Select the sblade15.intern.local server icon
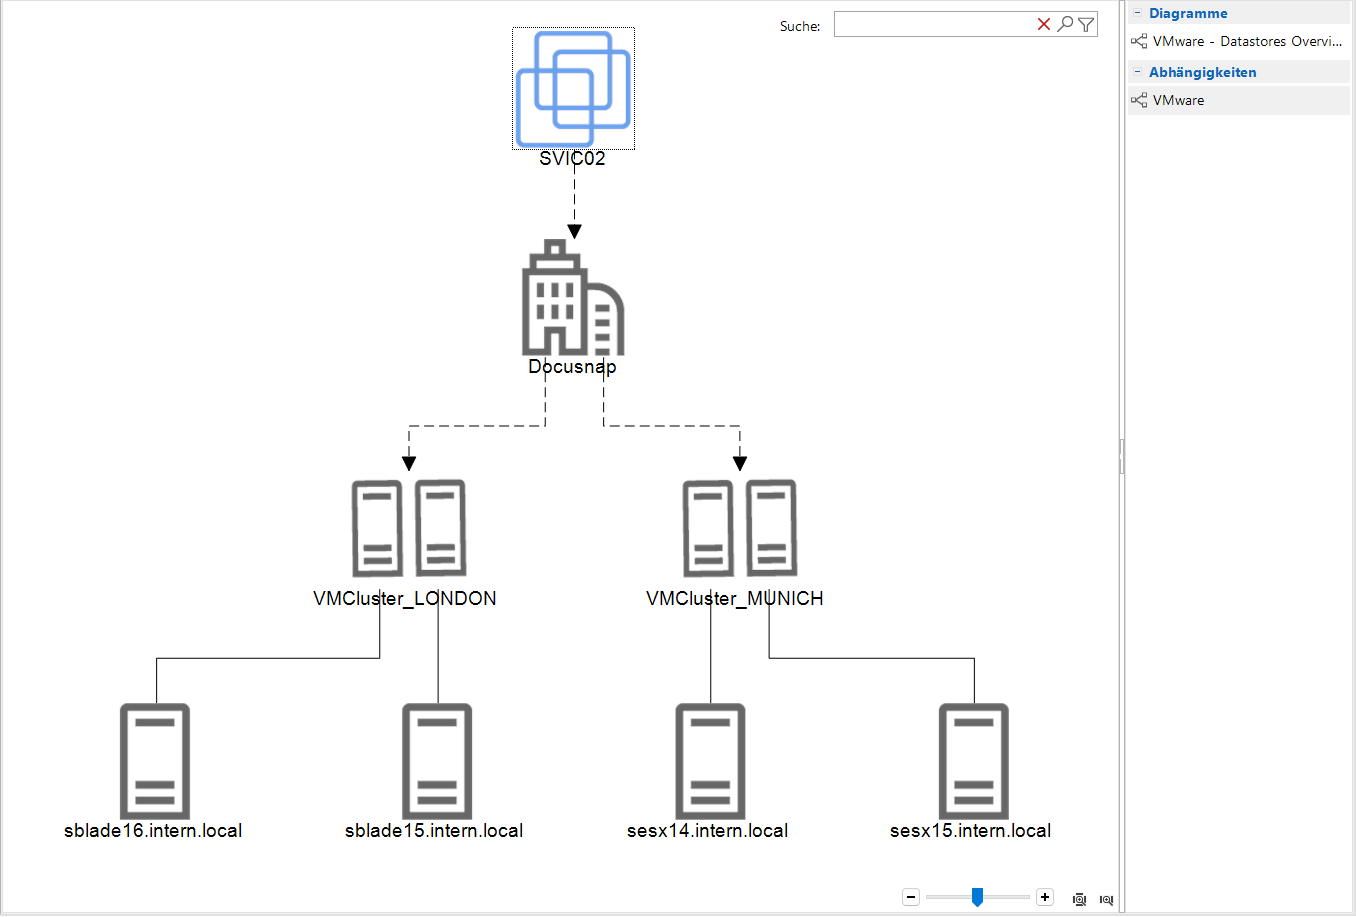This screenshot has height=917, width=1356. pos(437,761)
